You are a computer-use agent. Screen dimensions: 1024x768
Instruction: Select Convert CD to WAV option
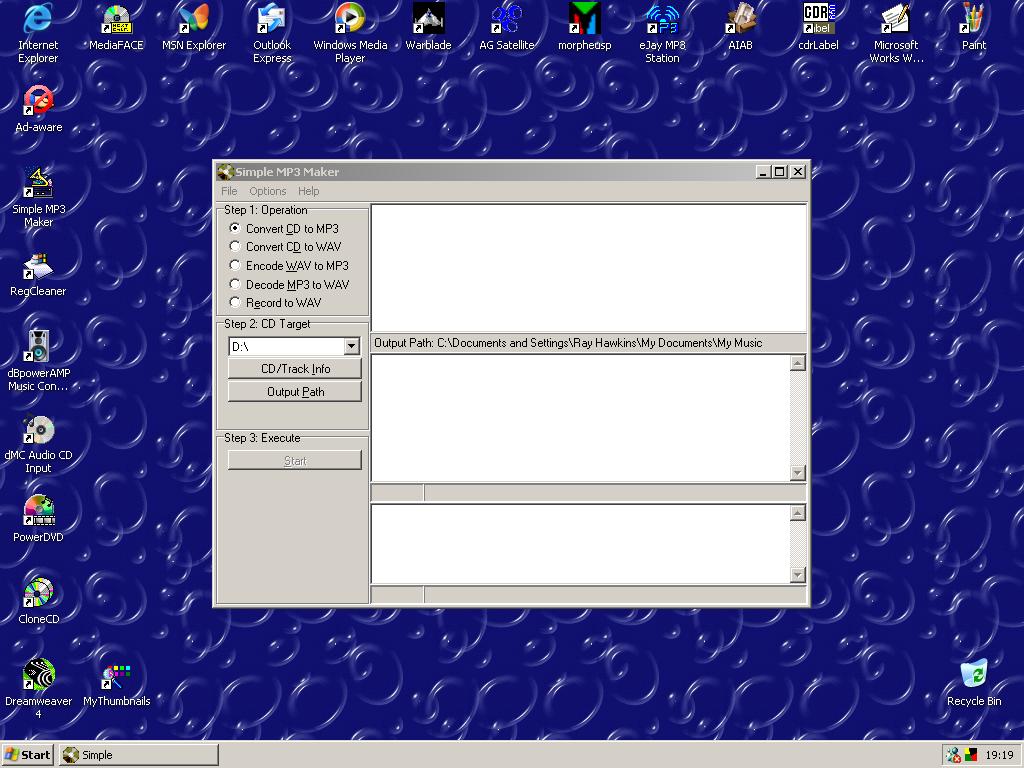click(x=236, y=247)
